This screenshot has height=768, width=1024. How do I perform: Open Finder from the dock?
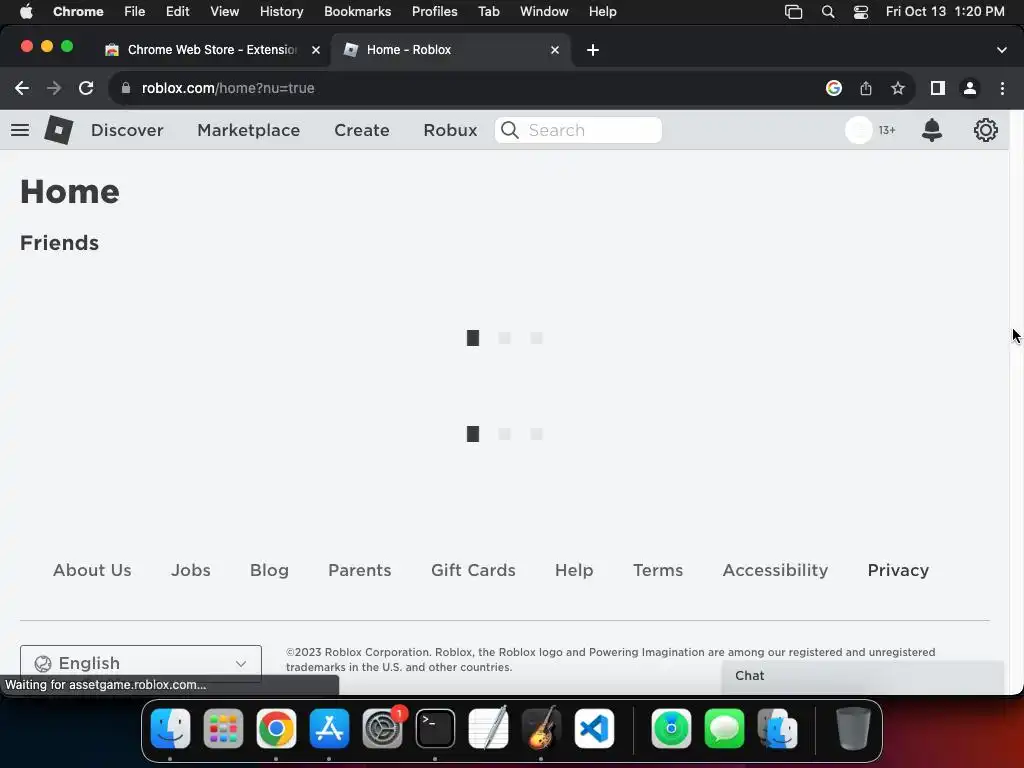[x=170, y=728]
